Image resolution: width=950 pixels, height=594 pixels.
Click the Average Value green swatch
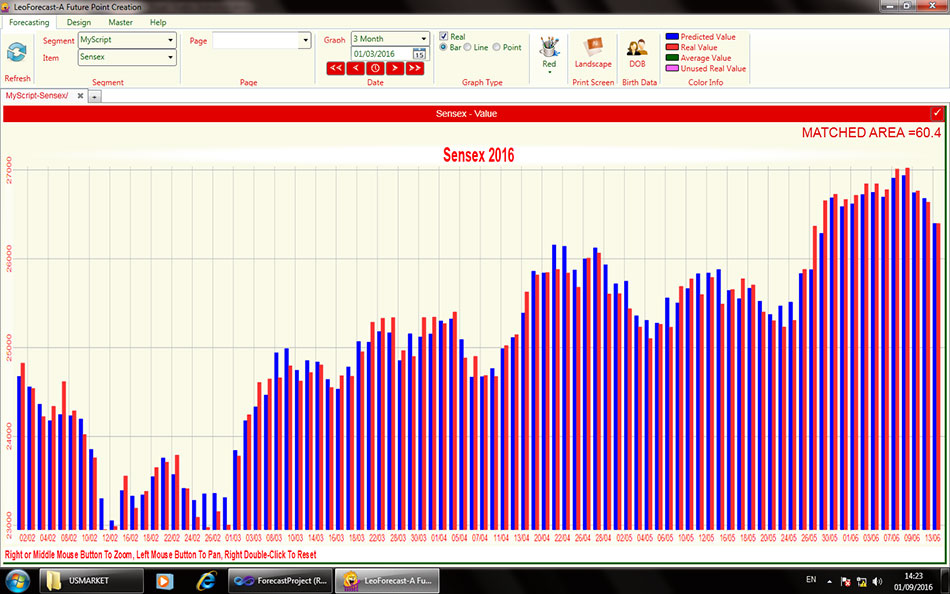tap(672, 58)
